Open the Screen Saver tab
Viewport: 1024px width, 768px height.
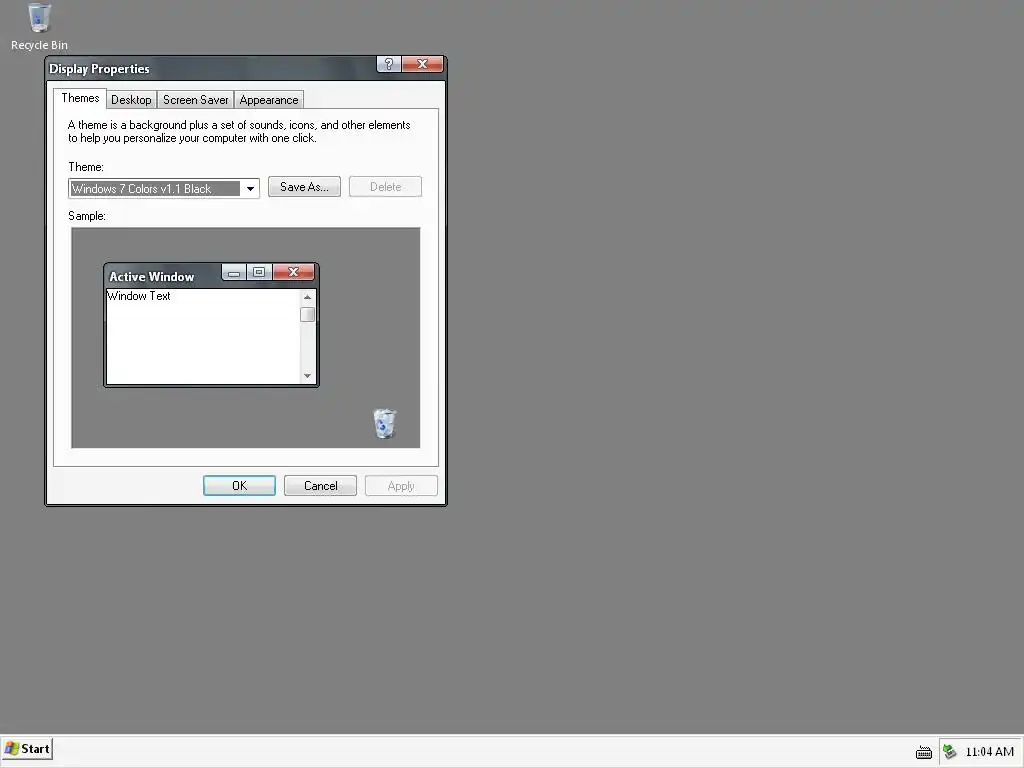[x=195, y=100]
